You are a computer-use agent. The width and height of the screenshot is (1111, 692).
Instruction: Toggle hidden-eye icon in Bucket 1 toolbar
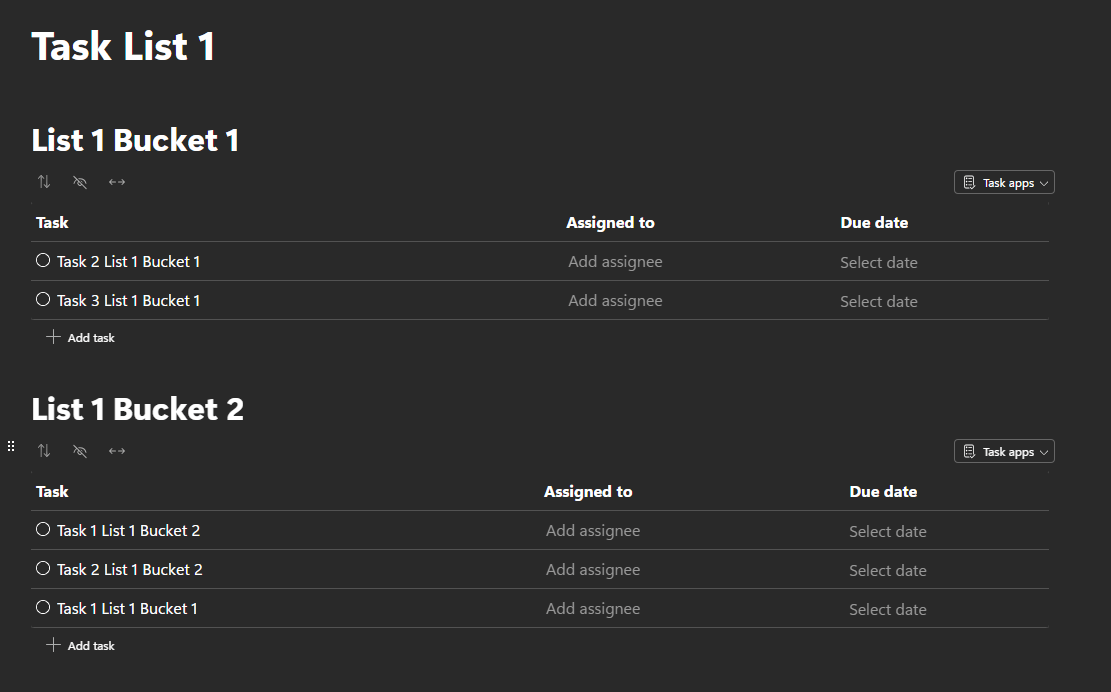click(x=80, y=182)
